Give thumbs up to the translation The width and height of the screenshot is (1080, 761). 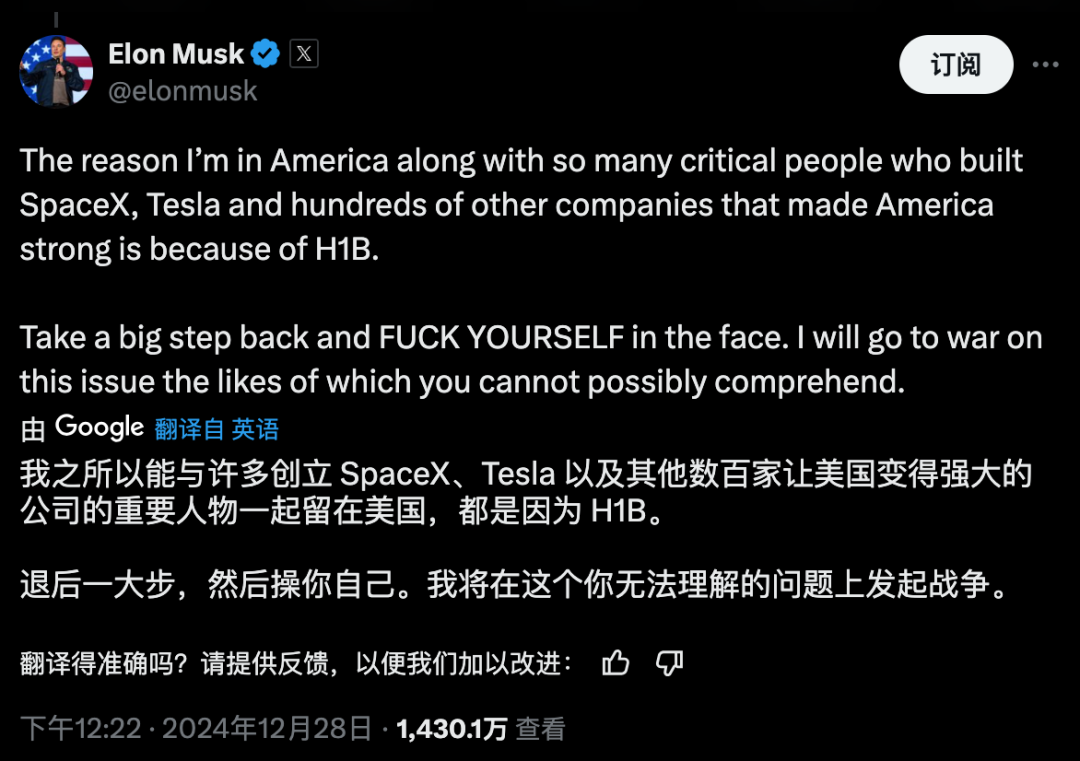click(x=616, y=662)
